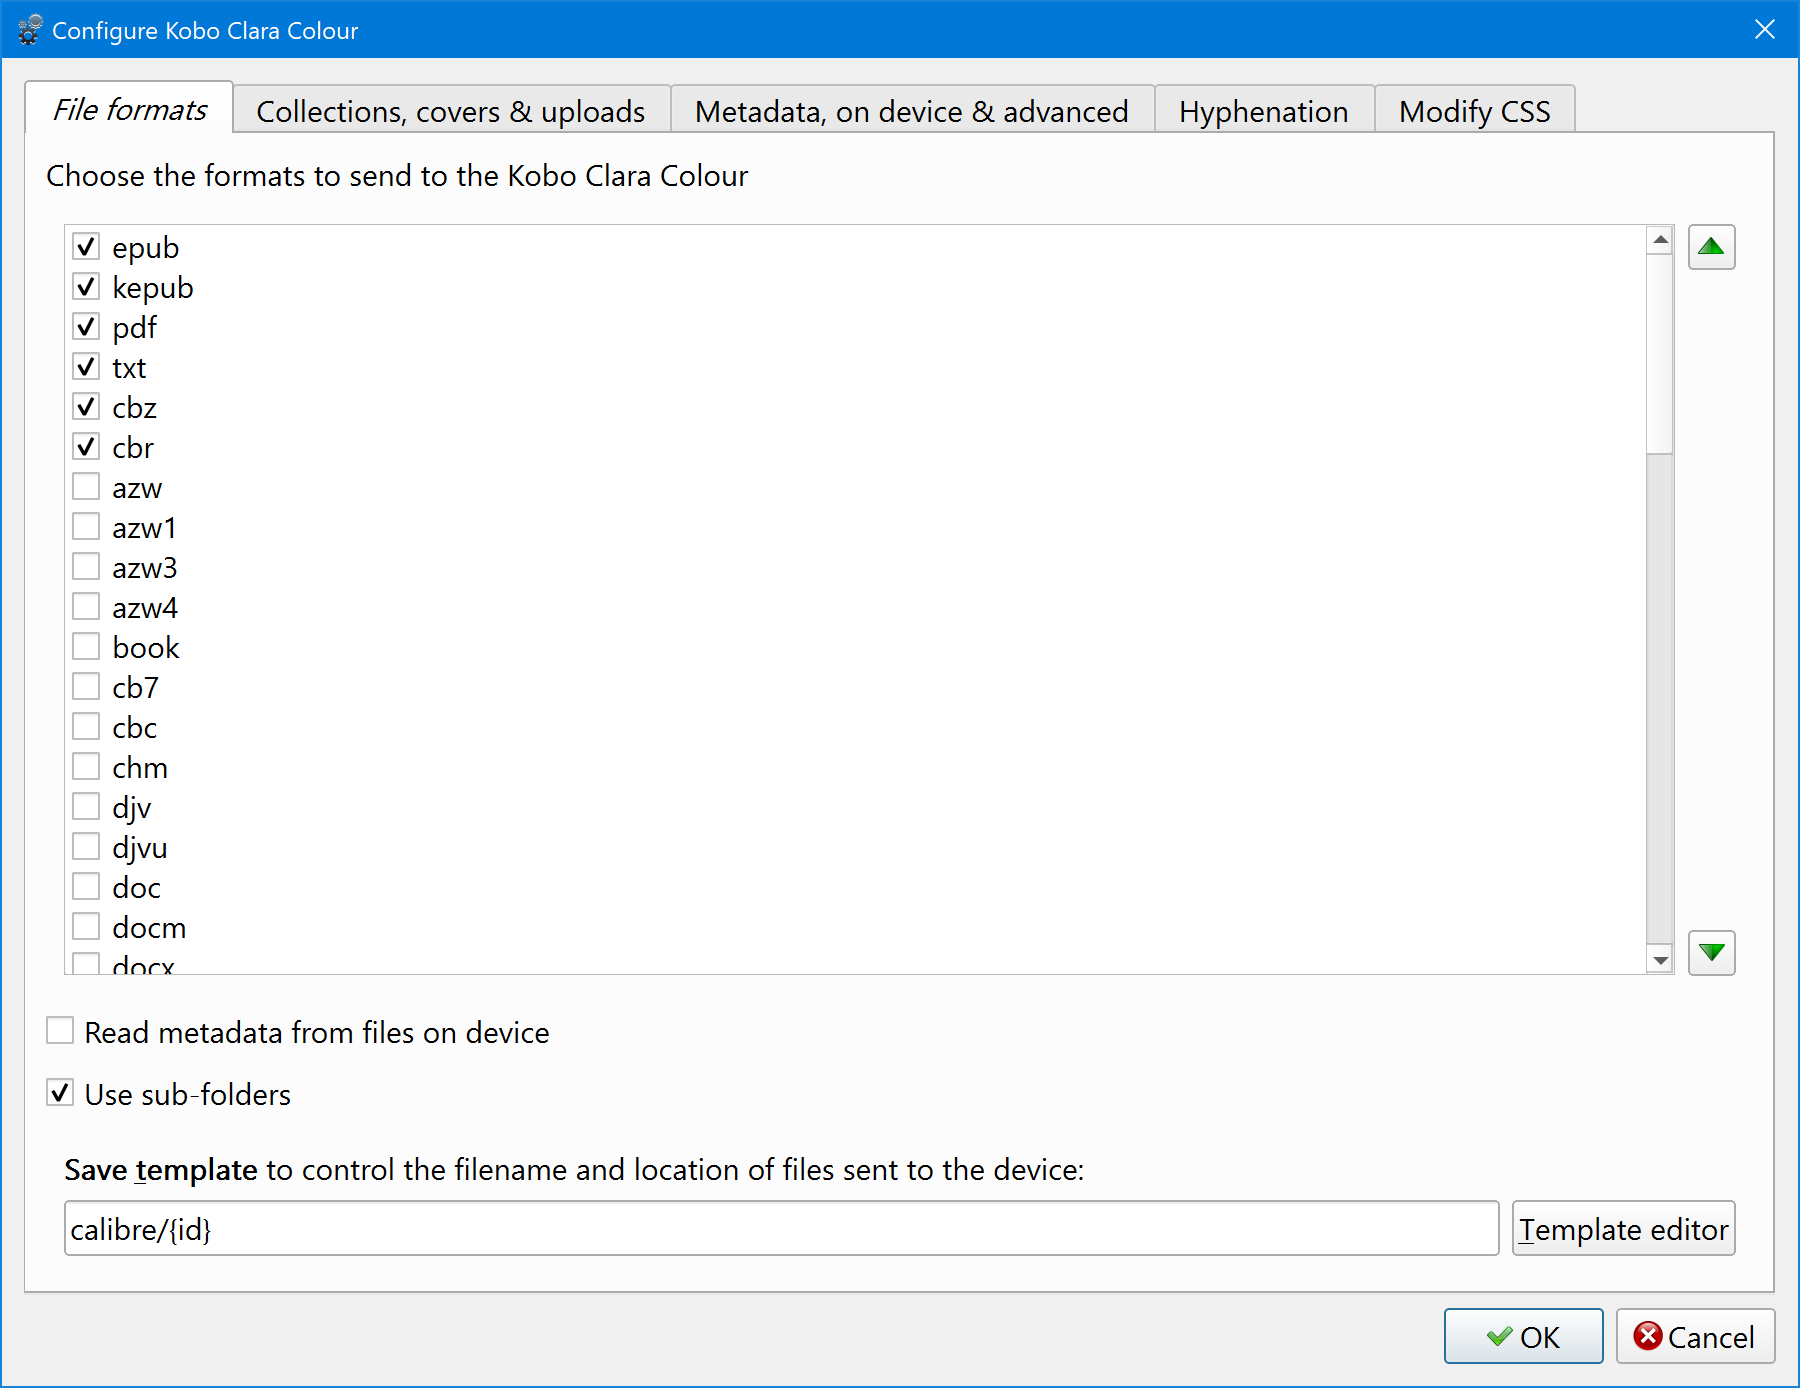The width and height of the screenshot is (1800, 1388).
Task: Click the format list scrollbar thumb
Action: (1660, 354)
